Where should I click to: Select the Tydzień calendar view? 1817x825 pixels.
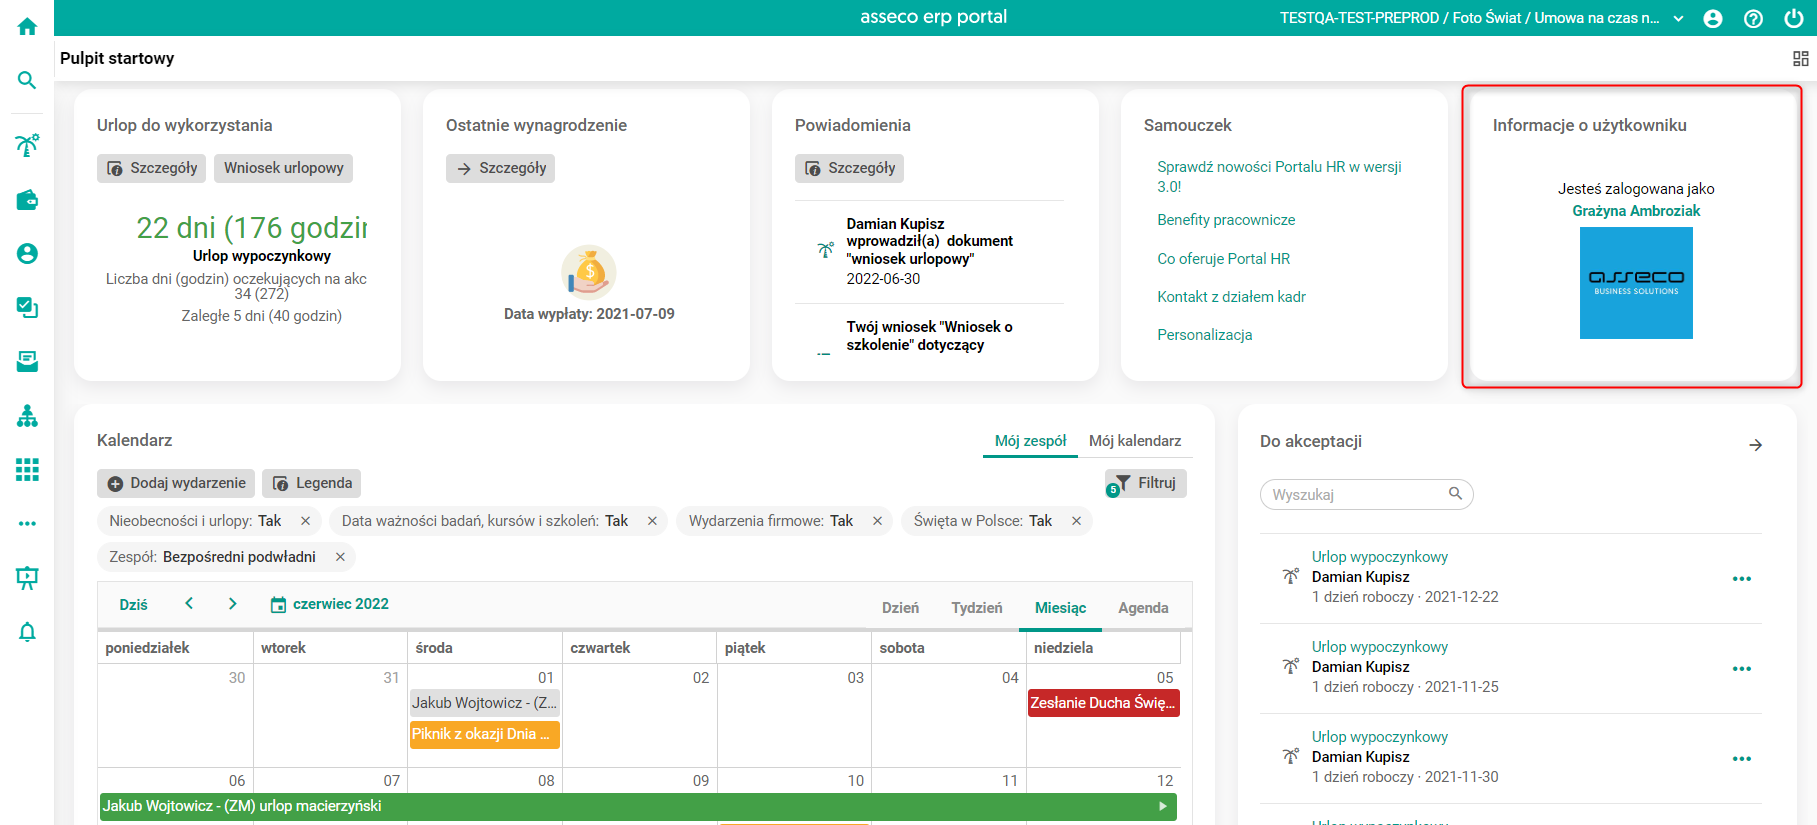tap(977, 608)
